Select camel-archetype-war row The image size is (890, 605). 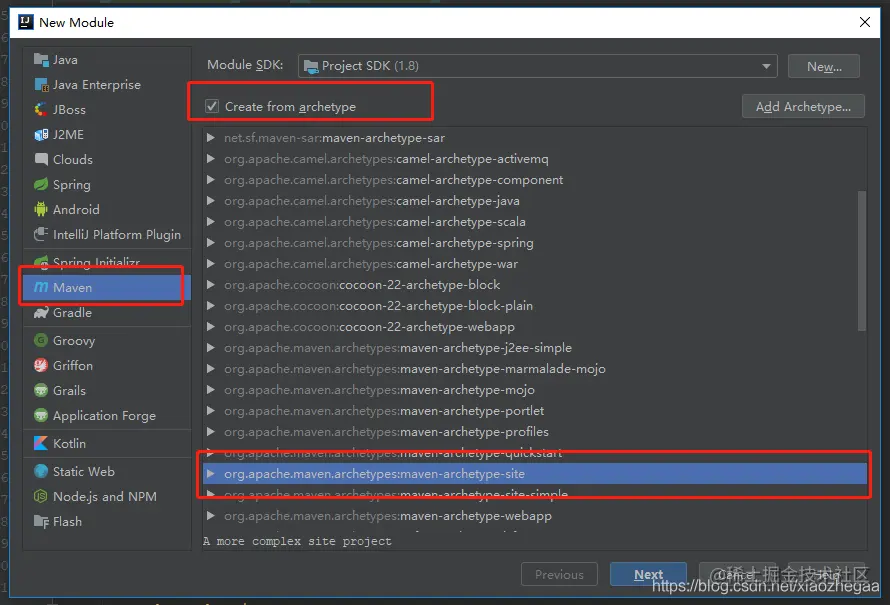pos(535,264)
